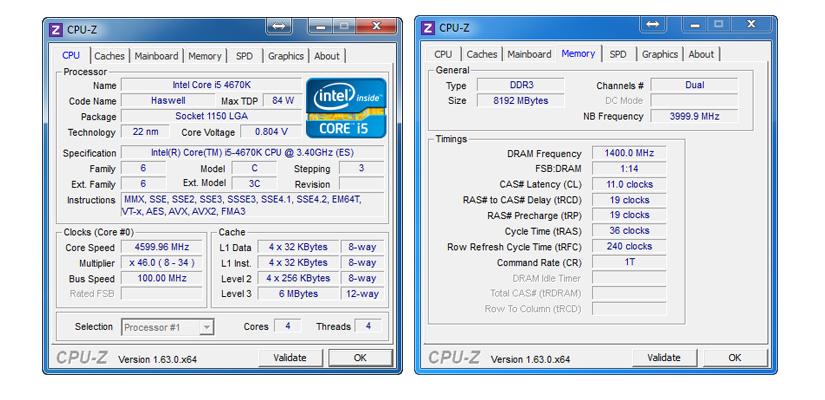
Task: Click CPU-Z app icon in right window title bar
Action: pos(429,28)
